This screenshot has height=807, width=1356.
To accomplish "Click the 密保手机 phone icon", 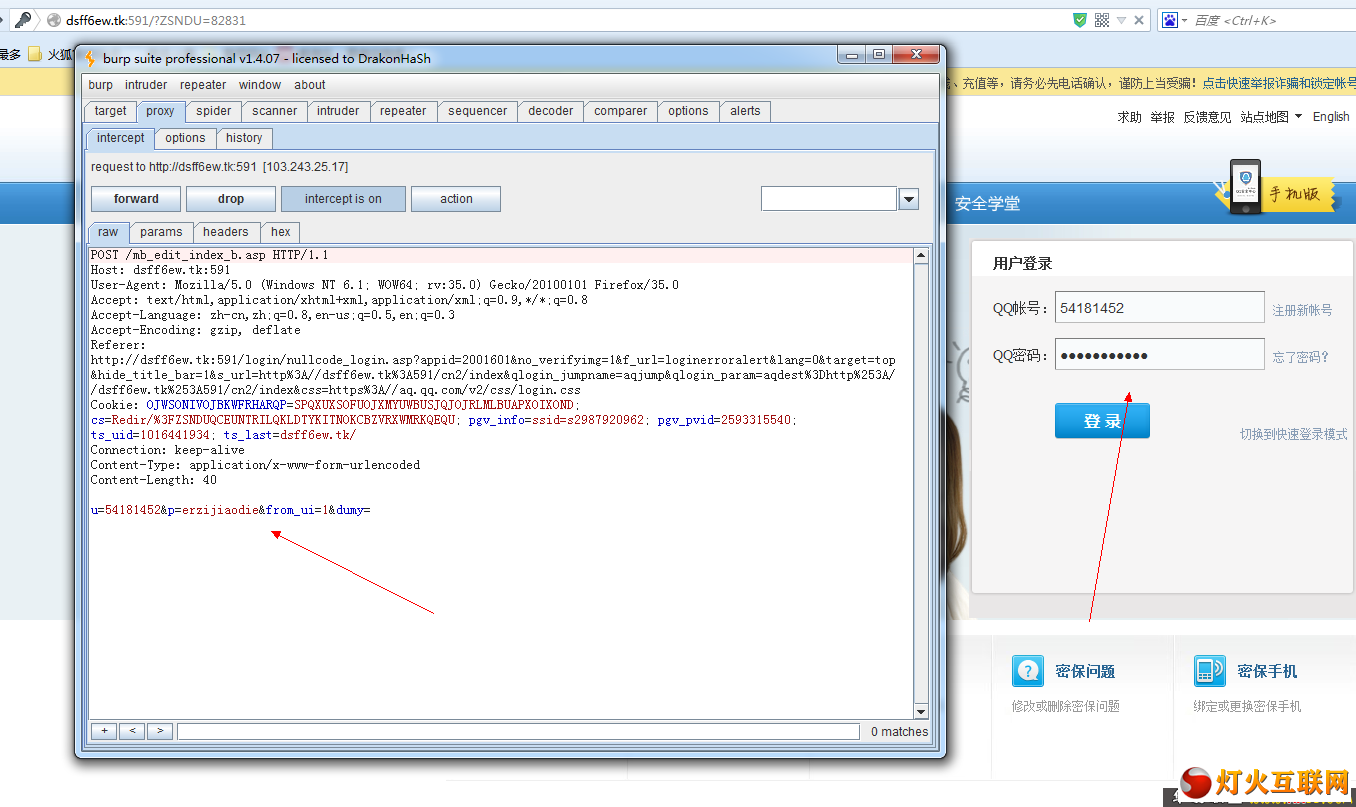I will [1210, 671].
